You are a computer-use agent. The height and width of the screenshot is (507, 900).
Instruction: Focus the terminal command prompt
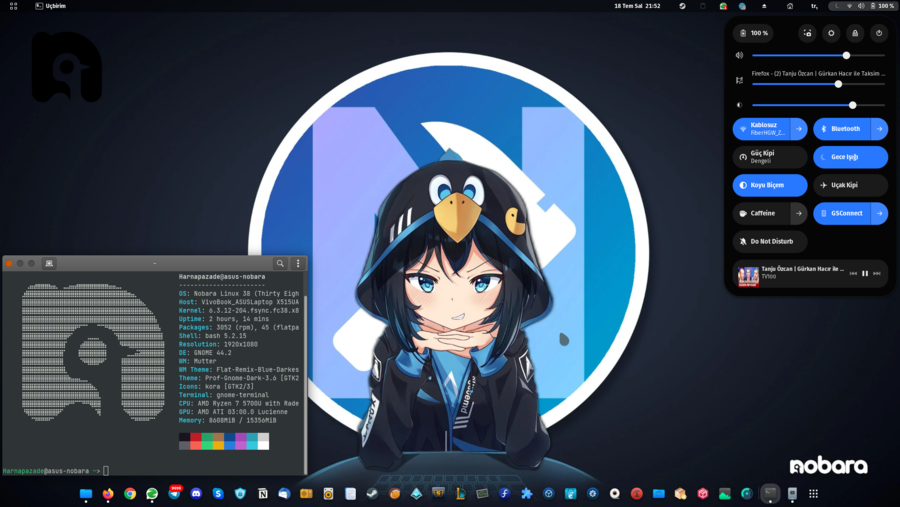tap(106, 471)
